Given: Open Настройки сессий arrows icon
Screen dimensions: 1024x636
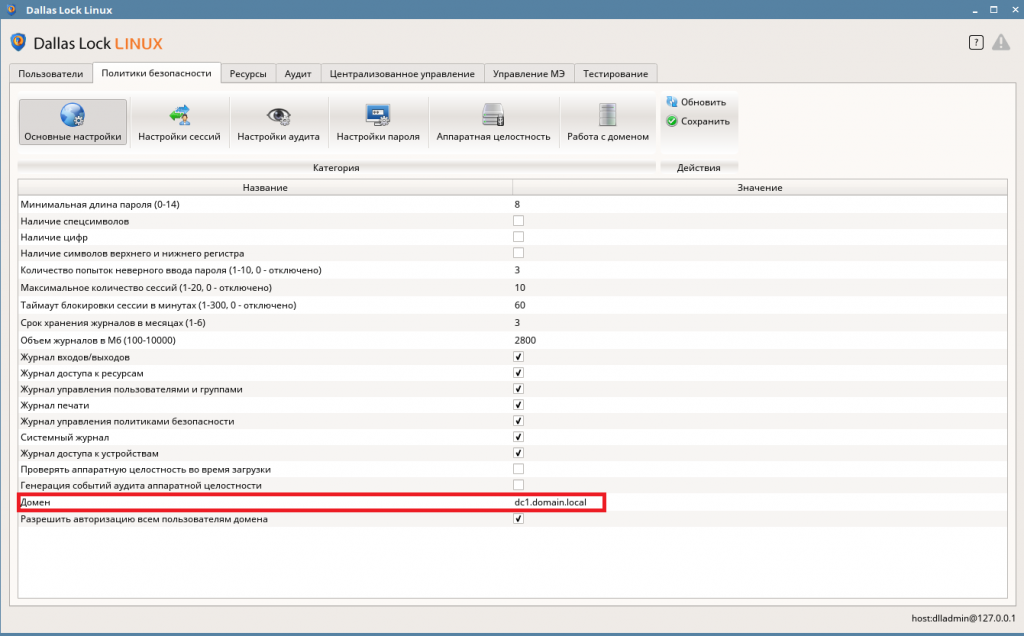Looking at the screenshot, I should pos(180,115).
